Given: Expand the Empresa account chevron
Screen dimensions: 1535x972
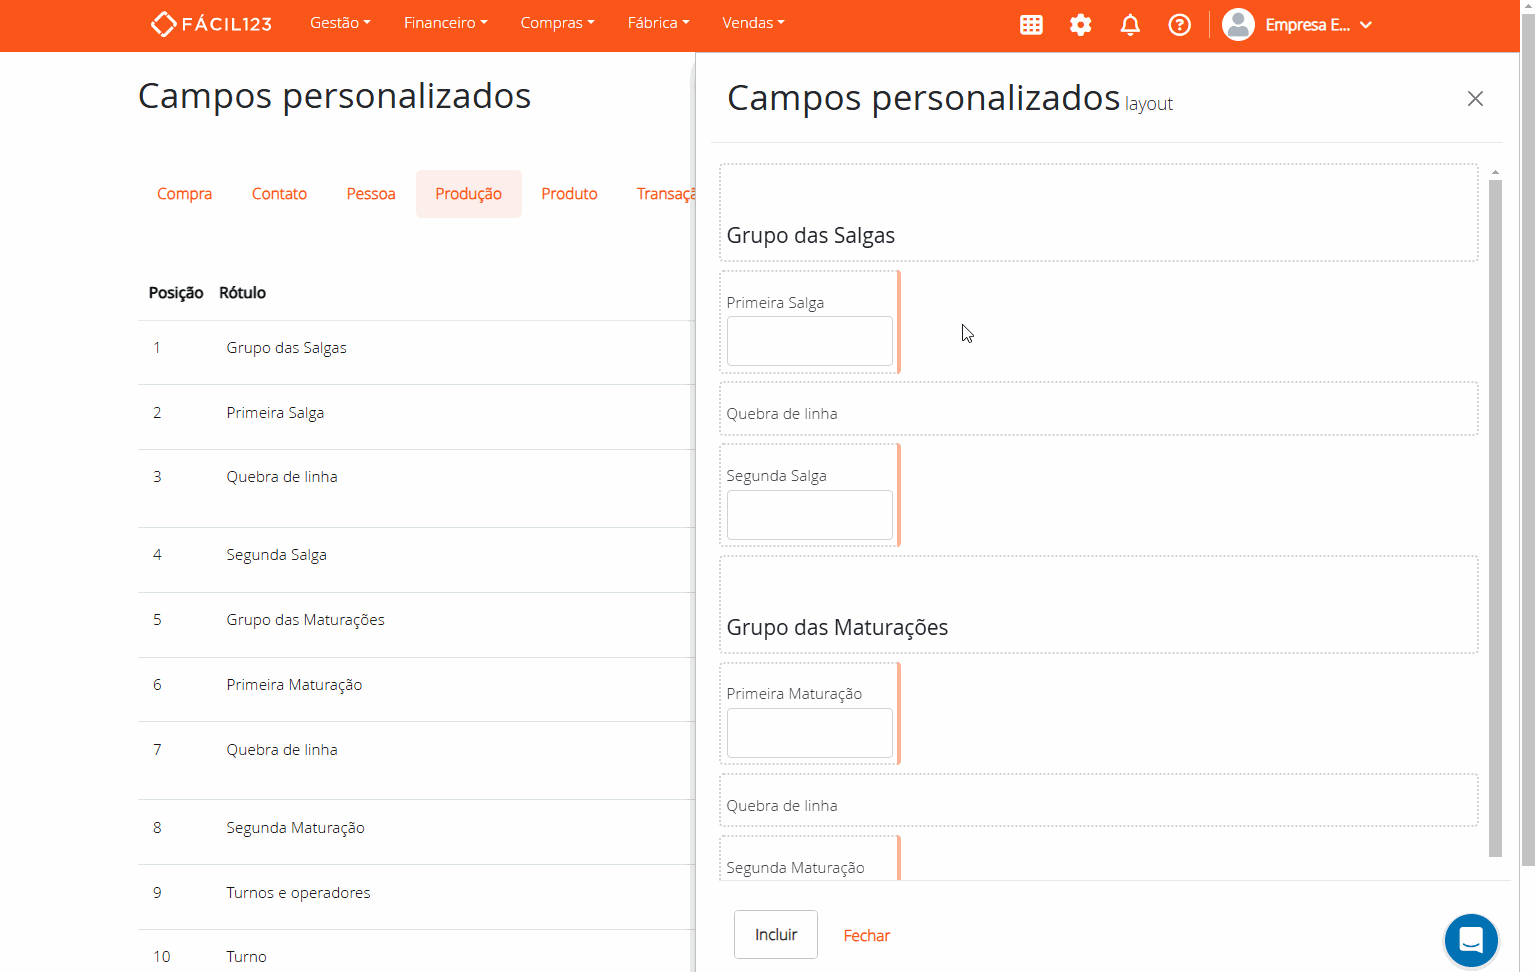Looking at the screenshot, I should (1366, 25).
